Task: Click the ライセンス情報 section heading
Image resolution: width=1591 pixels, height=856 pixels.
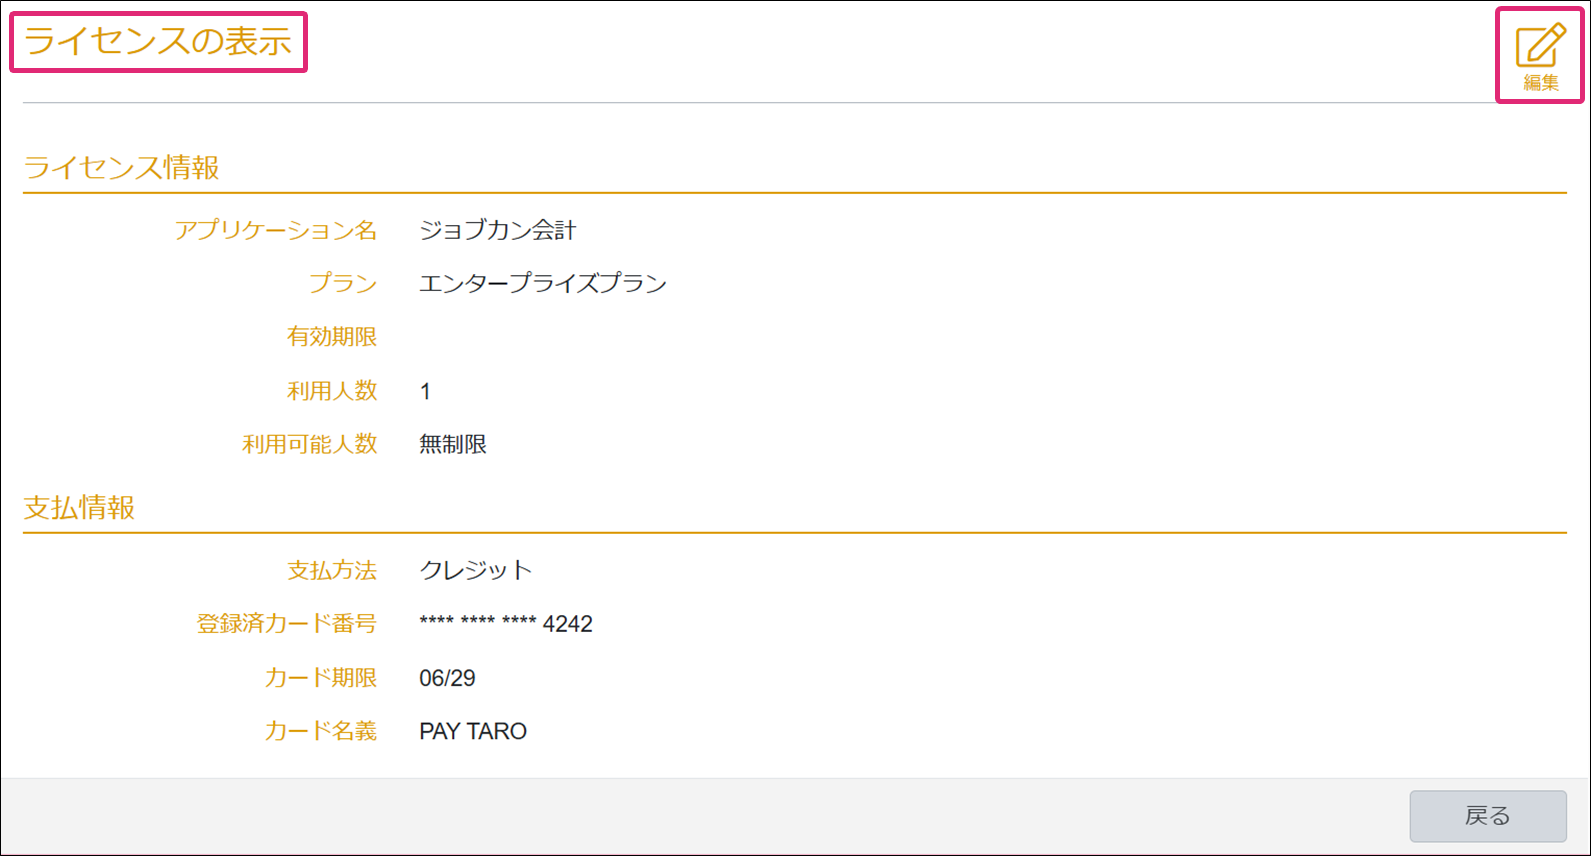Action: point(121,167)
